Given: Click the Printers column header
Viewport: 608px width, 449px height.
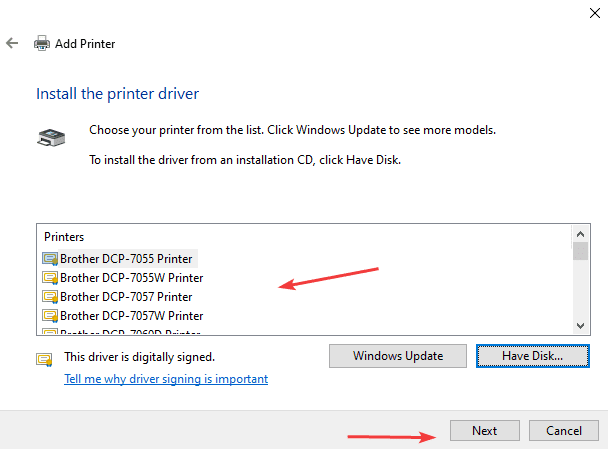Looking at the screenshot, I should [x=64, y=237].
